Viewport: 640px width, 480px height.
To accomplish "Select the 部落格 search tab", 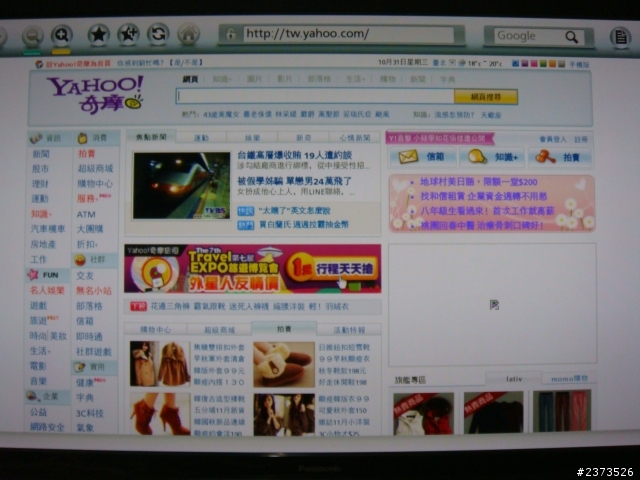I will (x=319, y=79).
